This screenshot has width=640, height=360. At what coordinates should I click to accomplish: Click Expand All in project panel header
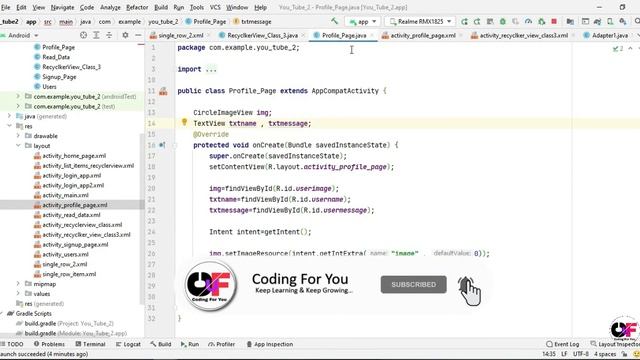[x=96, y=36]
